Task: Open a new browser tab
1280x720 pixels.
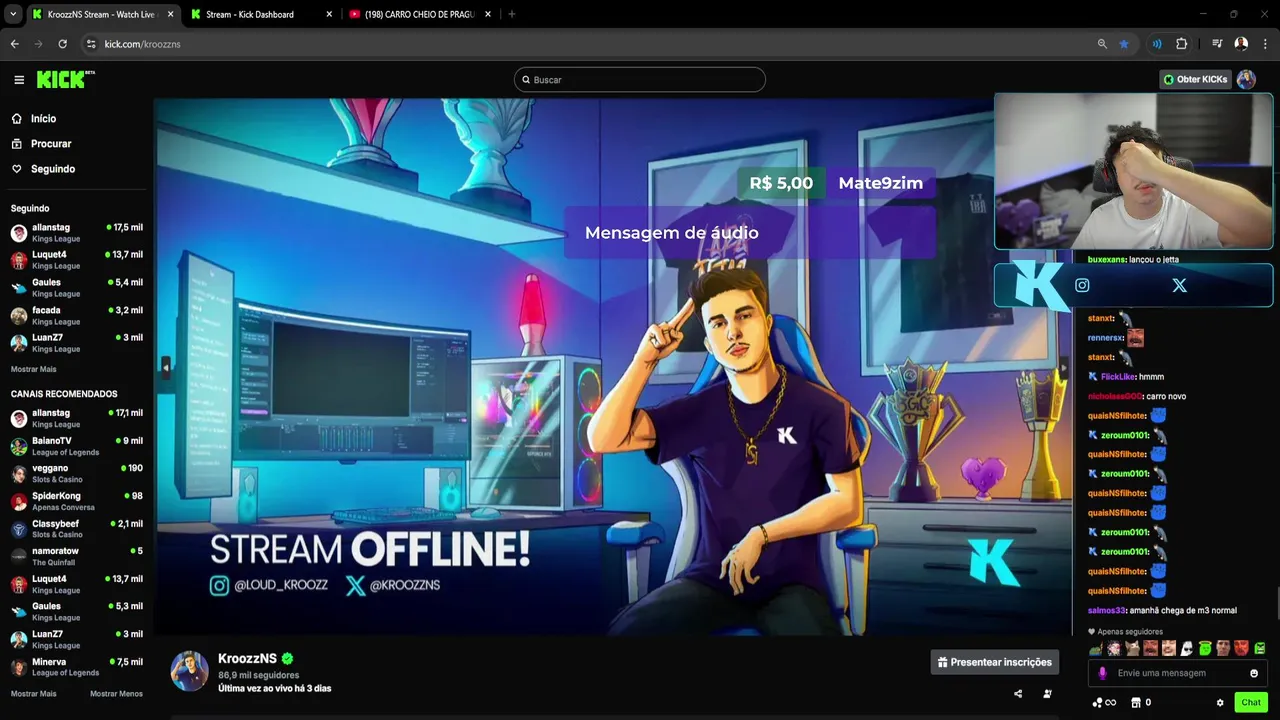Action: click(512, 14)
